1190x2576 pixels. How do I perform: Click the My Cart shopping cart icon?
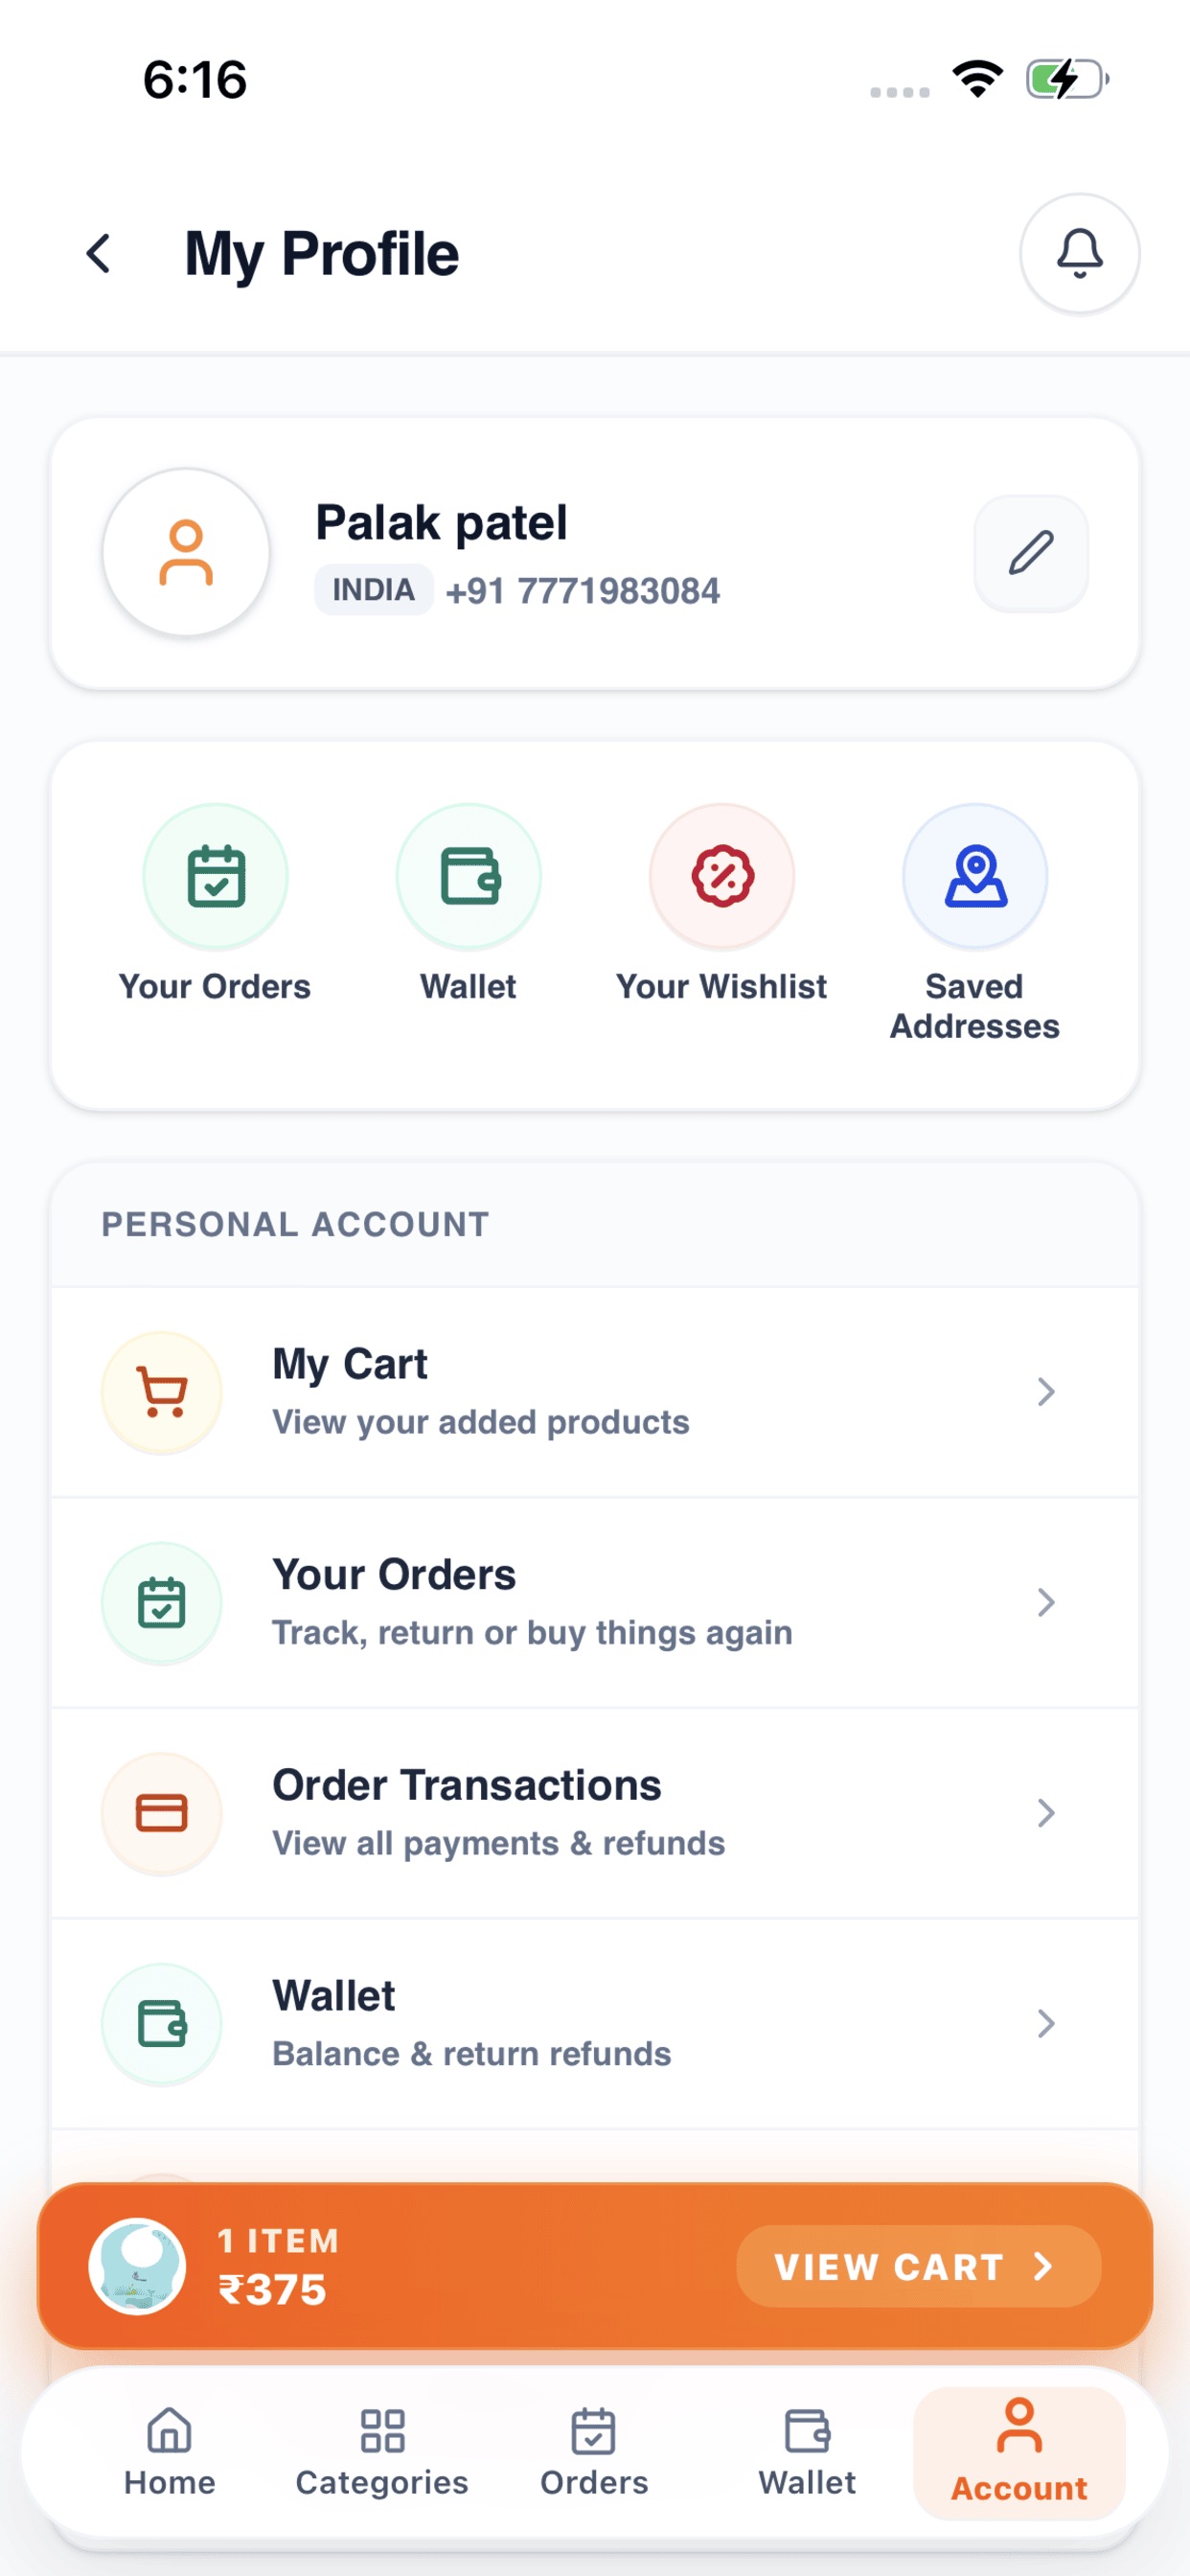tap(162, 1392)
